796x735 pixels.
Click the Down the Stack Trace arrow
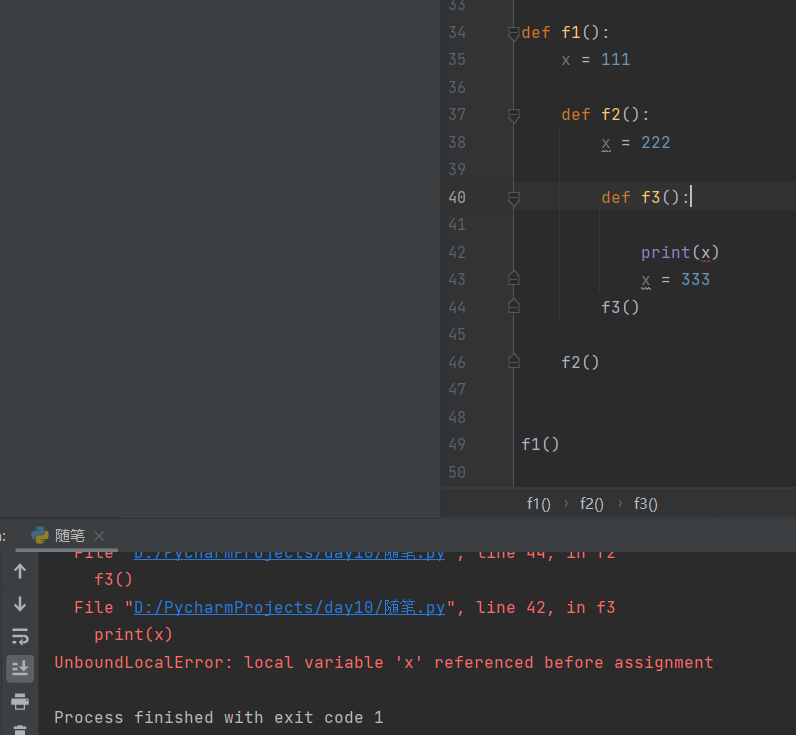(x=20, y=604)
